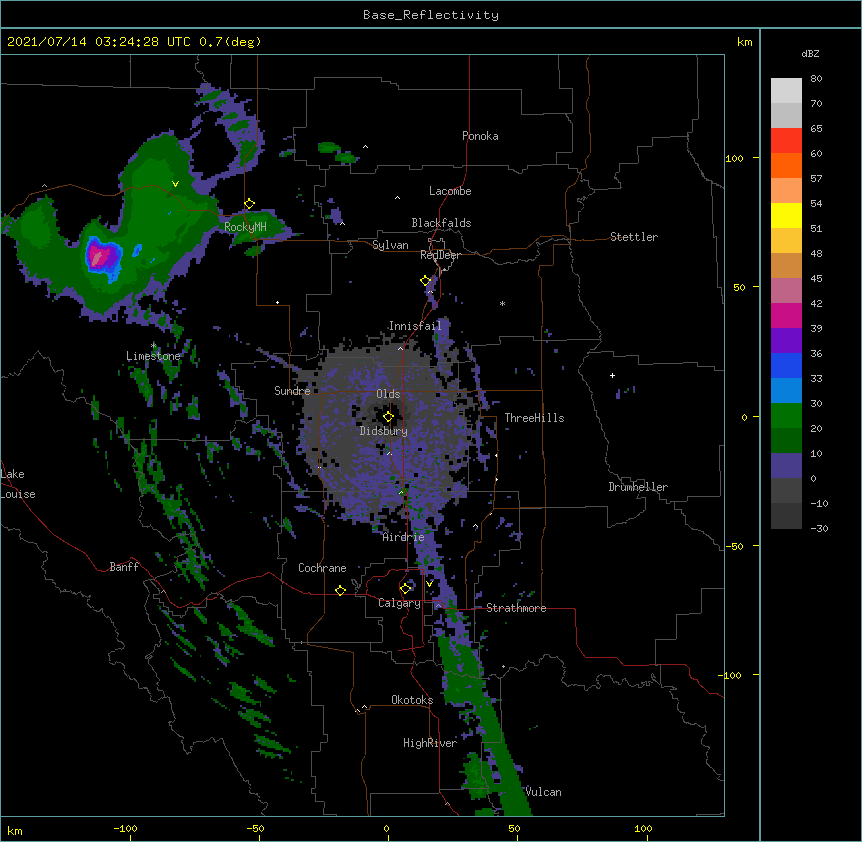The height and width of the screenshot is (842, 862).
Task: Click the Vulcan city label
Action: tap(543, 792)
